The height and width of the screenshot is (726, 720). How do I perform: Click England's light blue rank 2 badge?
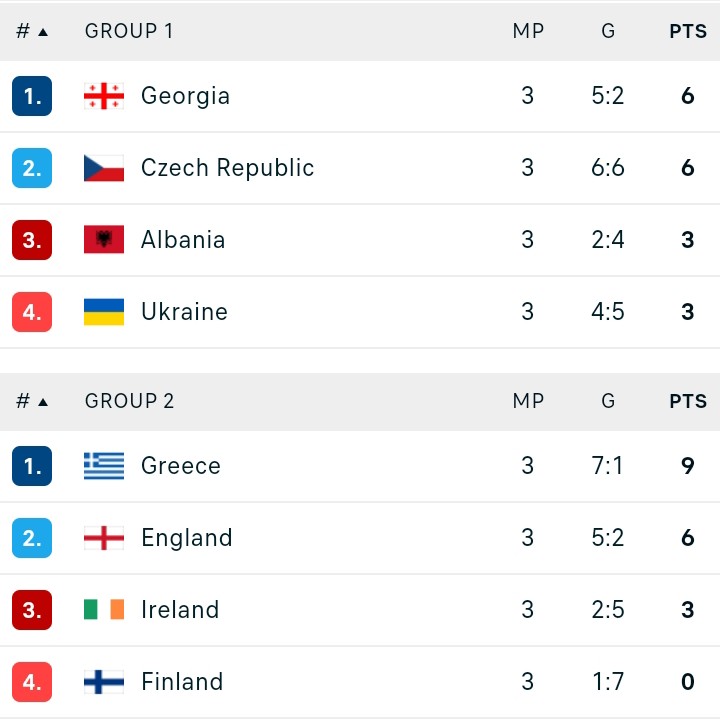coord(32,538)
